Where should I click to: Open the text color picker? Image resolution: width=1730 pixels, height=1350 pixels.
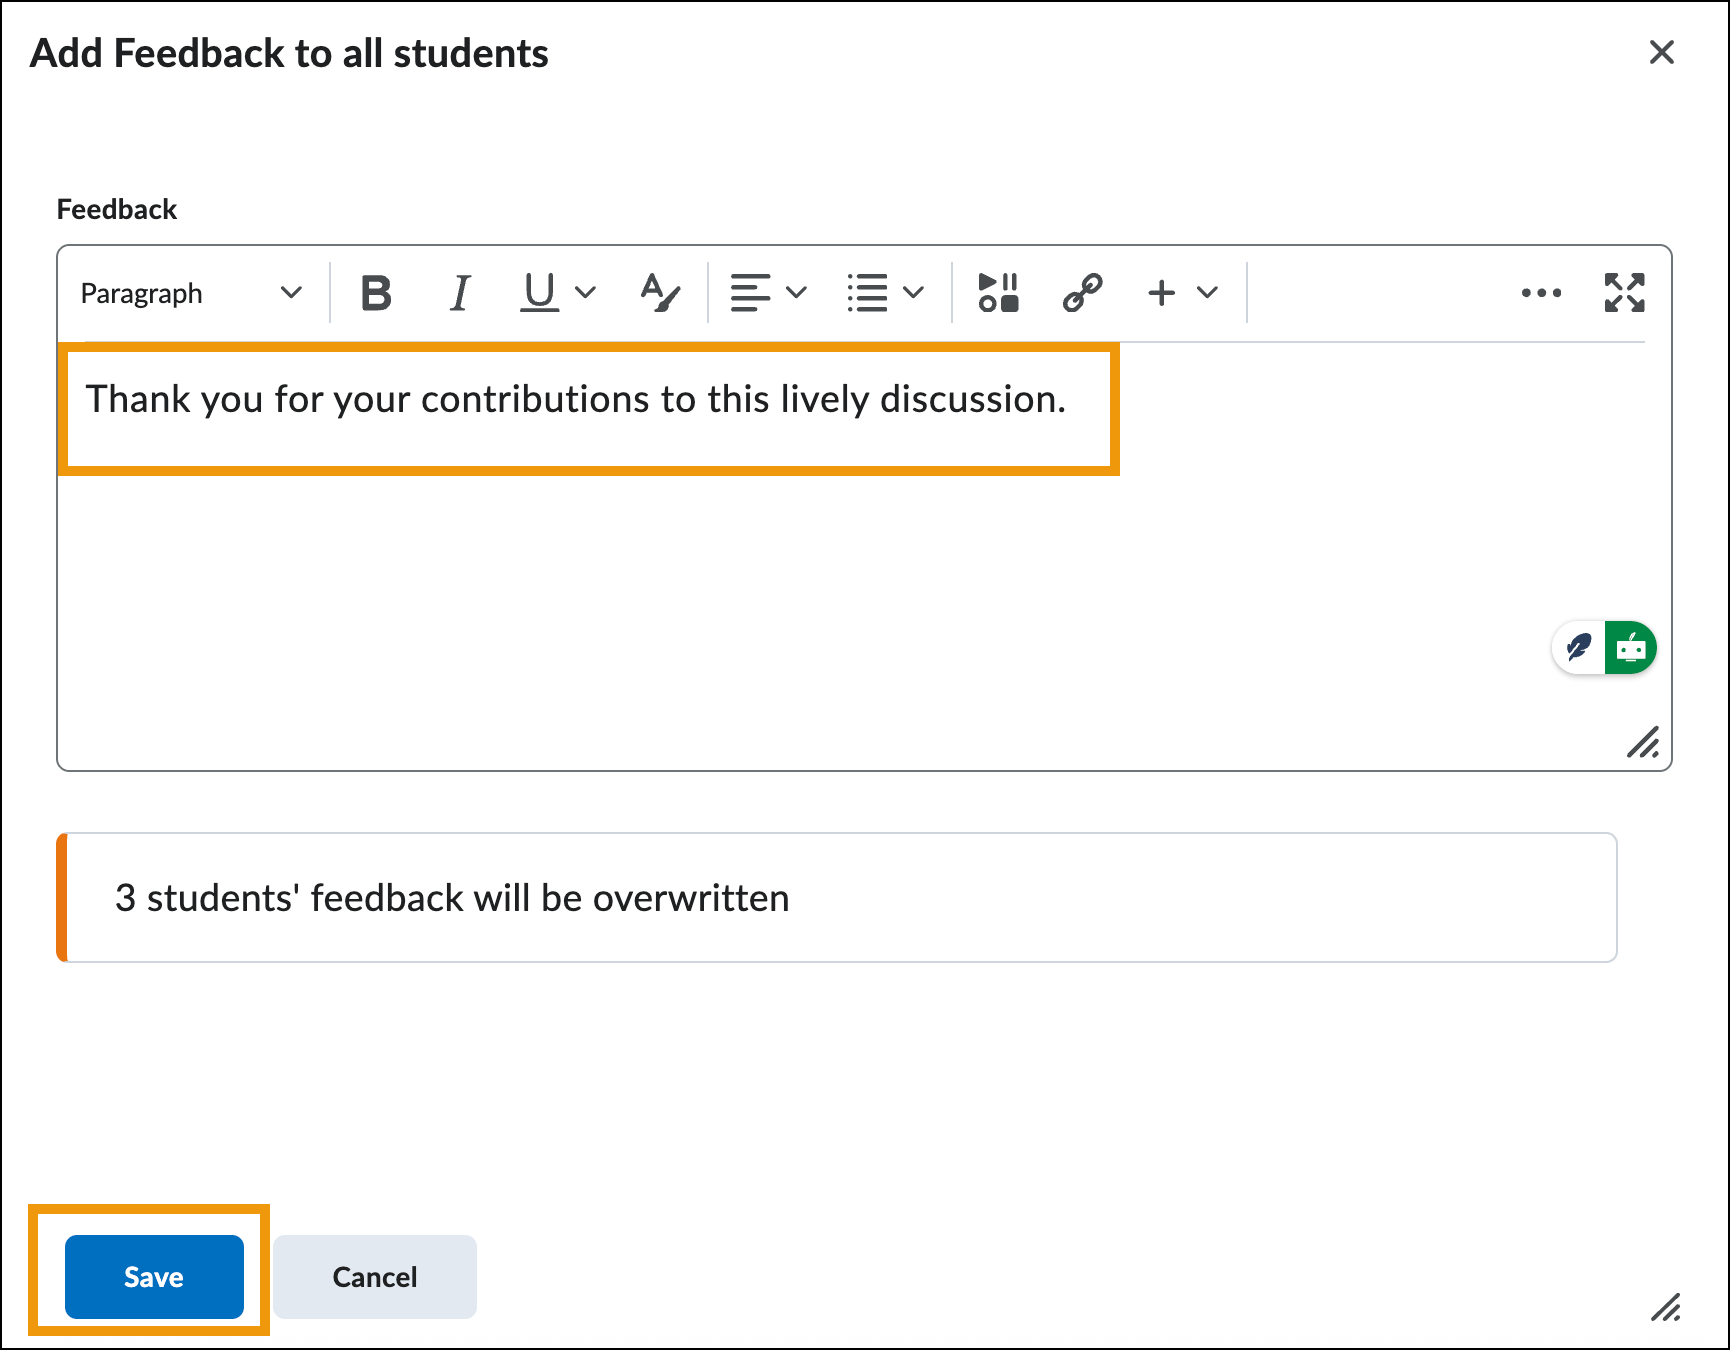pyautogui.click(x=660, y=293)
